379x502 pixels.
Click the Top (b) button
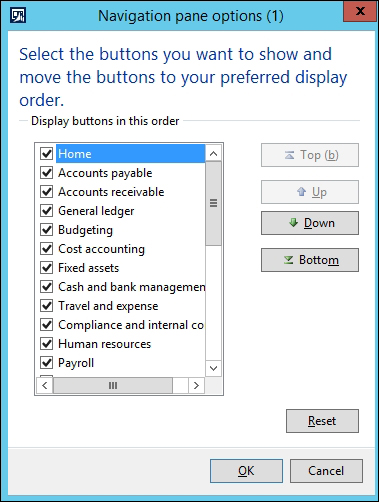coord(310,155)
